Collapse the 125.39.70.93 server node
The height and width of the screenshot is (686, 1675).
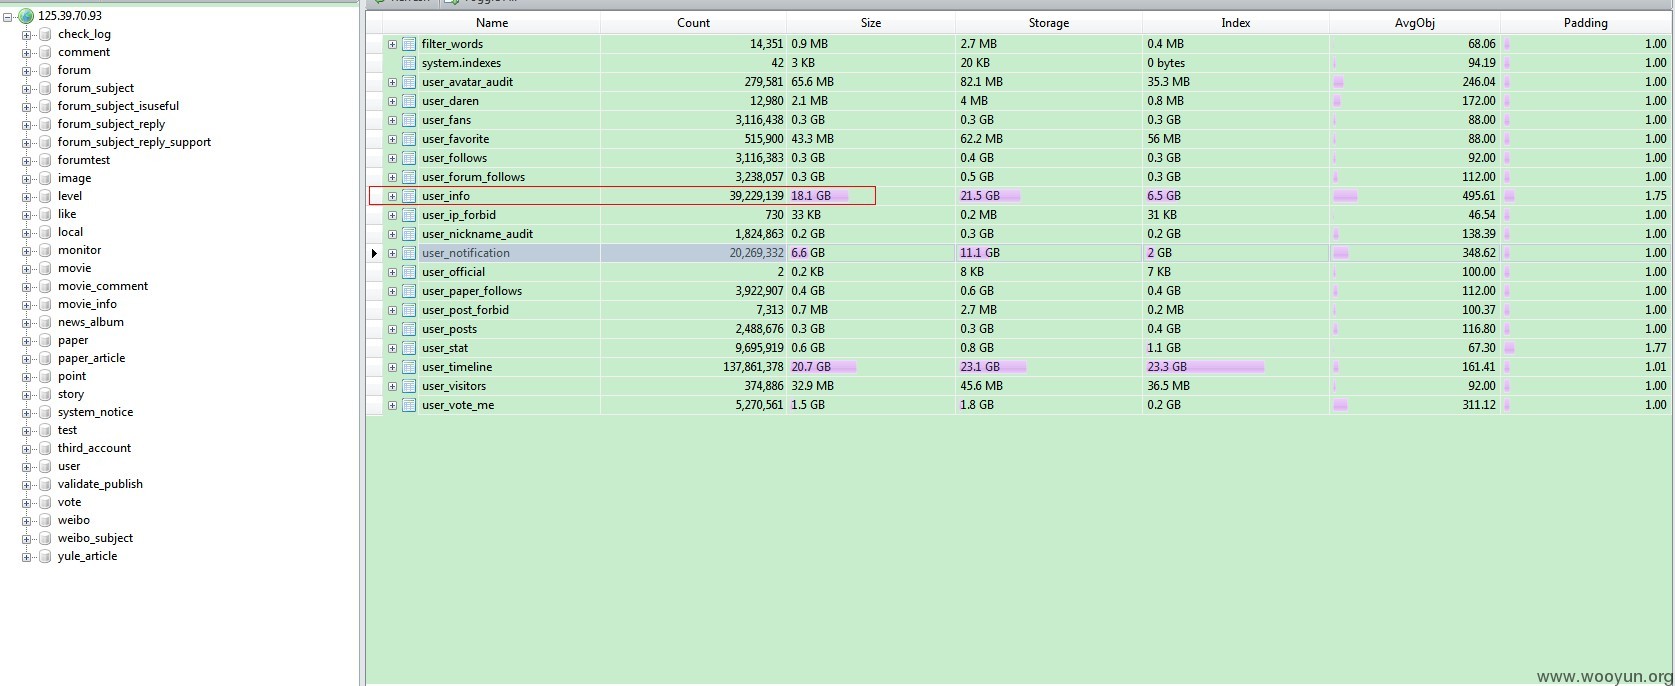coord(9,16)
